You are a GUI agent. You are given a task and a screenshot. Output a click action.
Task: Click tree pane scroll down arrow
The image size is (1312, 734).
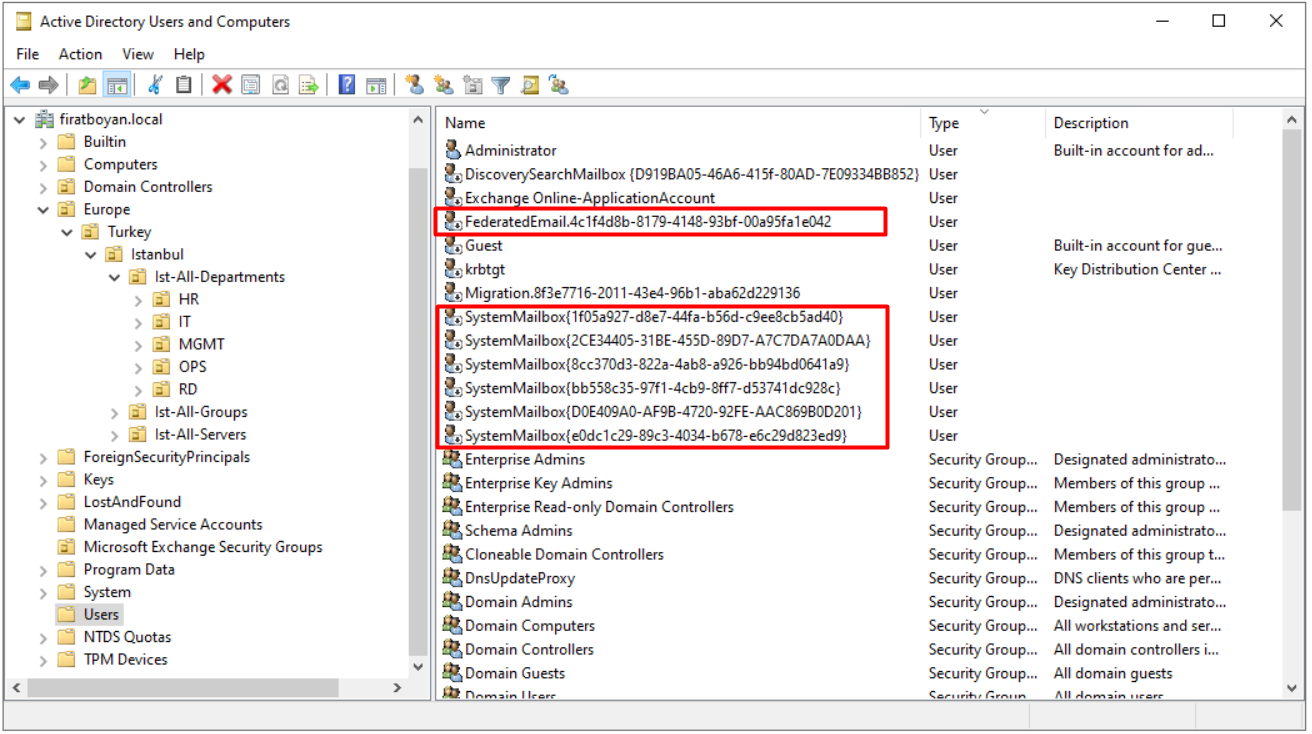point(418,666)
